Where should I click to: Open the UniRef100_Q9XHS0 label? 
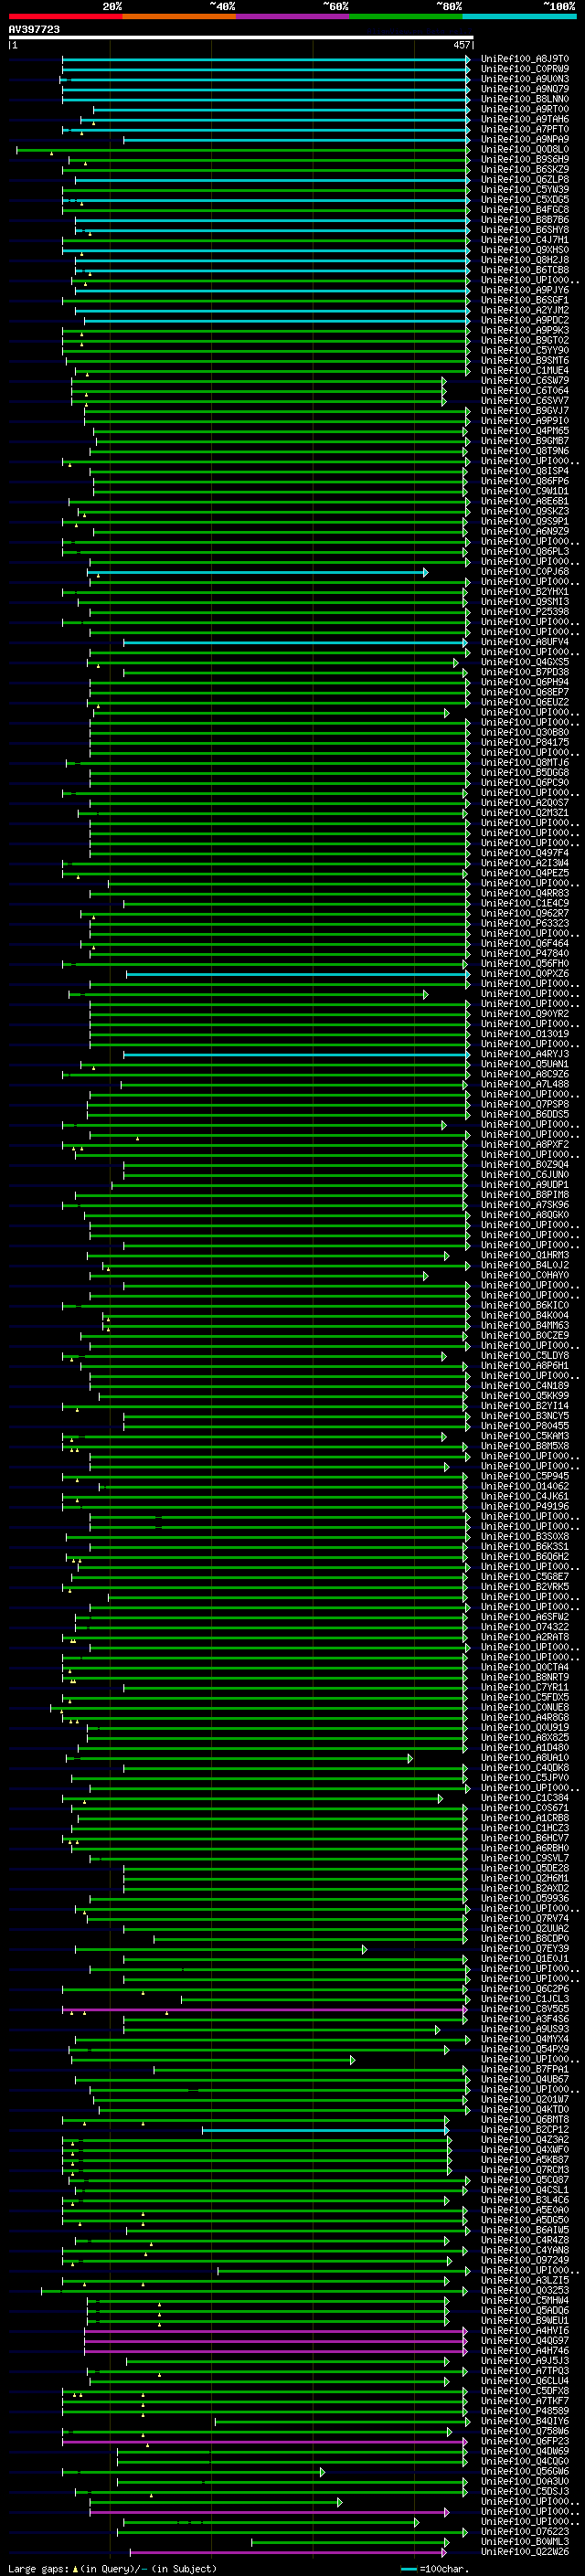click(x=525, y=250)
